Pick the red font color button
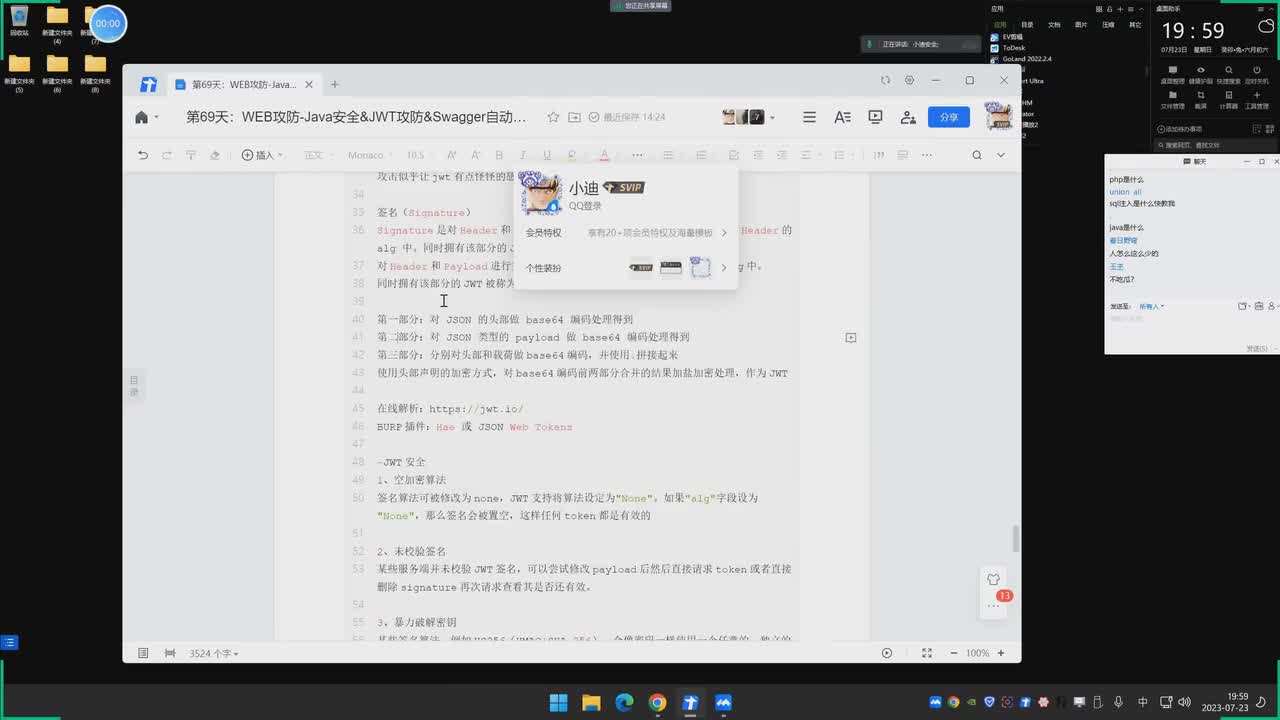The width and height of the screenshot is (1280, 720). point(604,155)
